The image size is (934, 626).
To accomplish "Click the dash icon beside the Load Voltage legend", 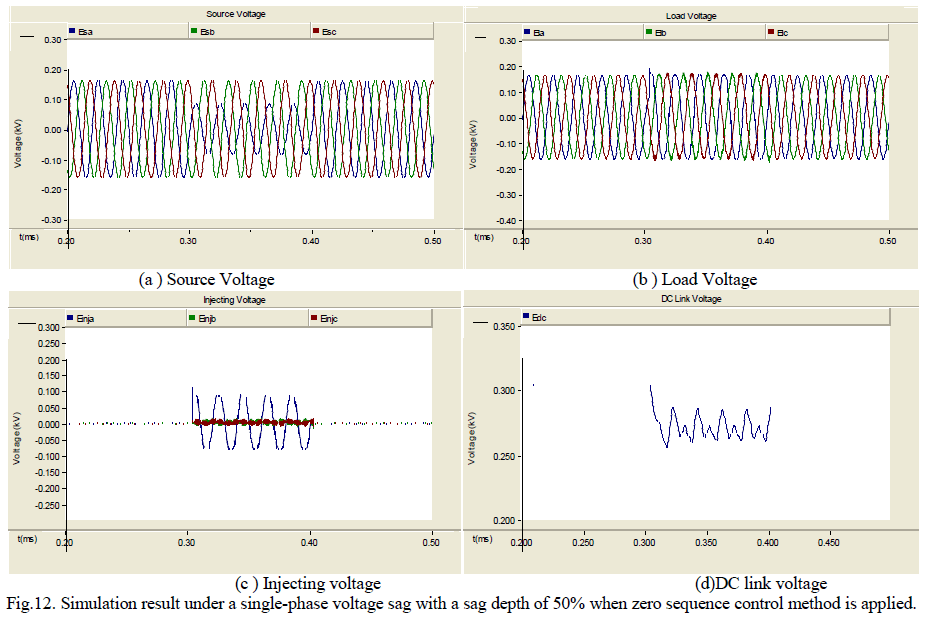I will tap(481, 38).
